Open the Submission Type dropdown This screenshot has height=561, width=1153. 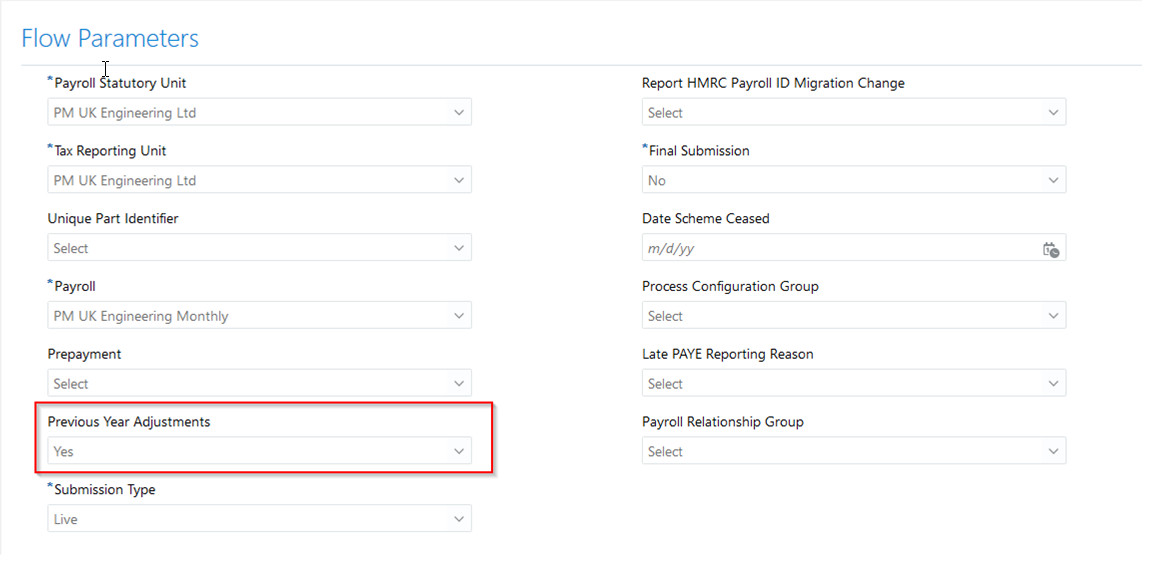(x=259, y=520)
